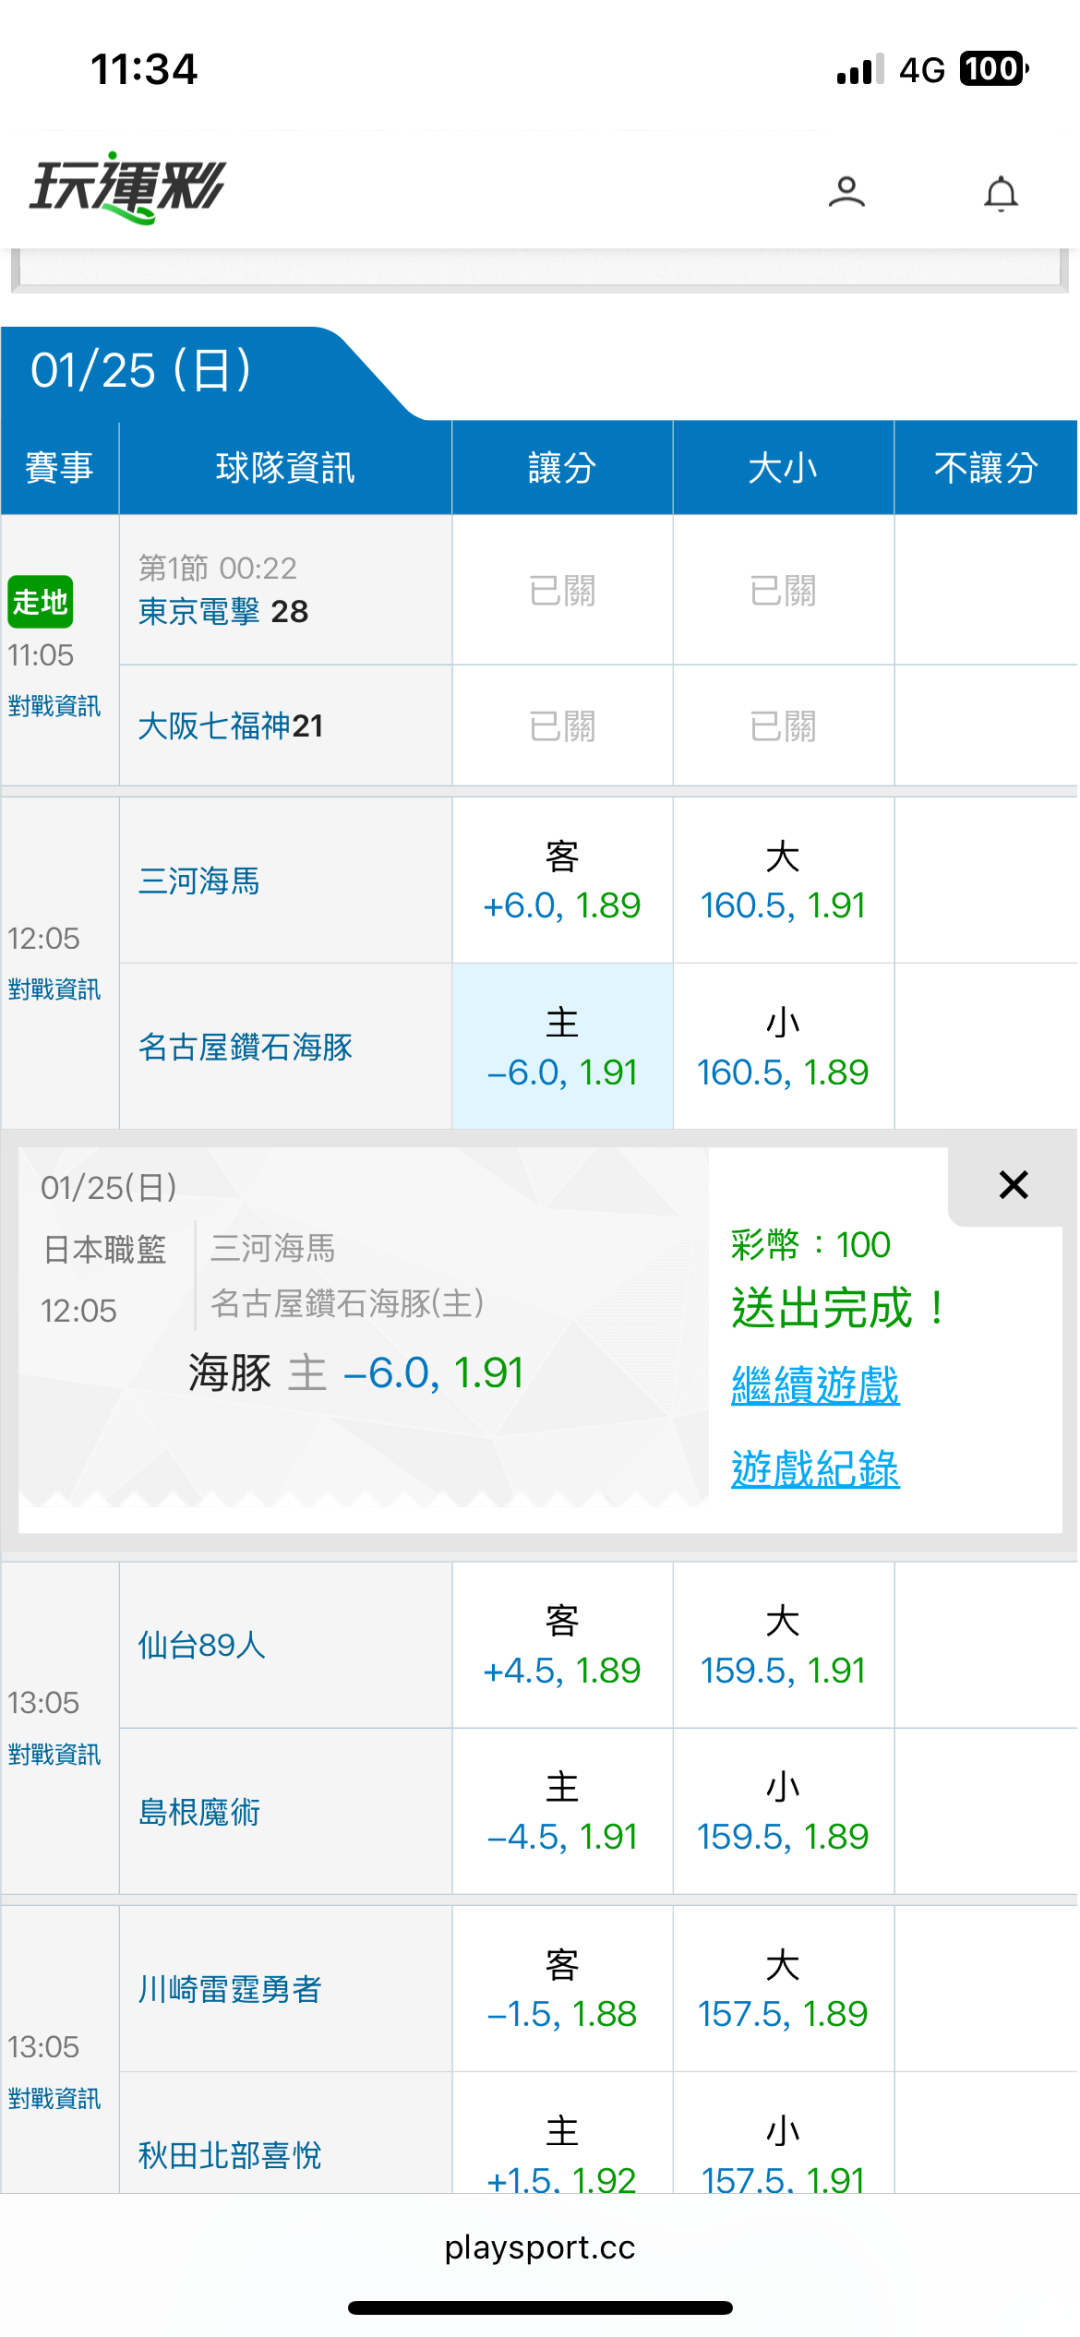Open 對戰資訊 for the 12:05 game
The width and height of the screenshot is (1080, 2337).
[54, 989]
